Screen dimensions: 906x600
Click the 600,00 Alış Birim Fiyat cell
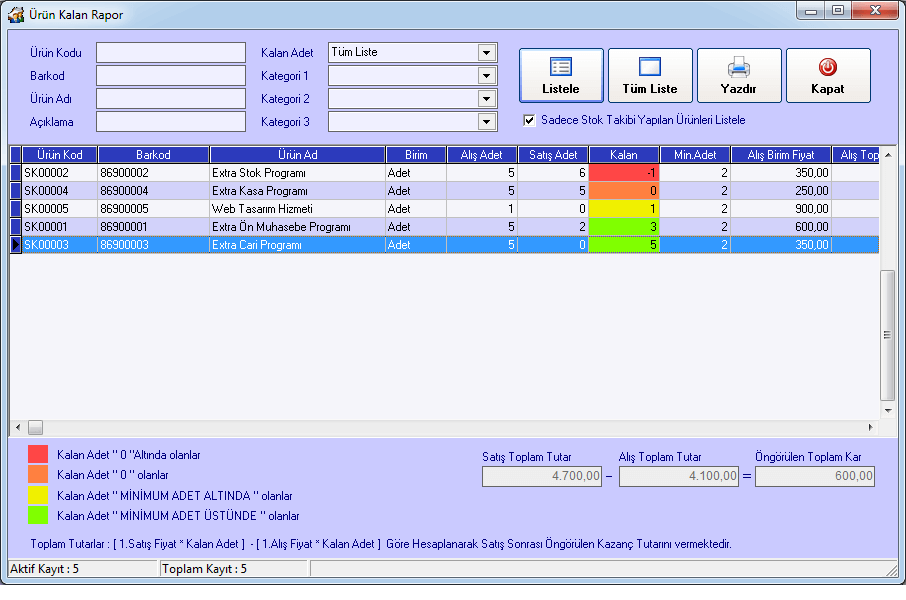point(781,227)
